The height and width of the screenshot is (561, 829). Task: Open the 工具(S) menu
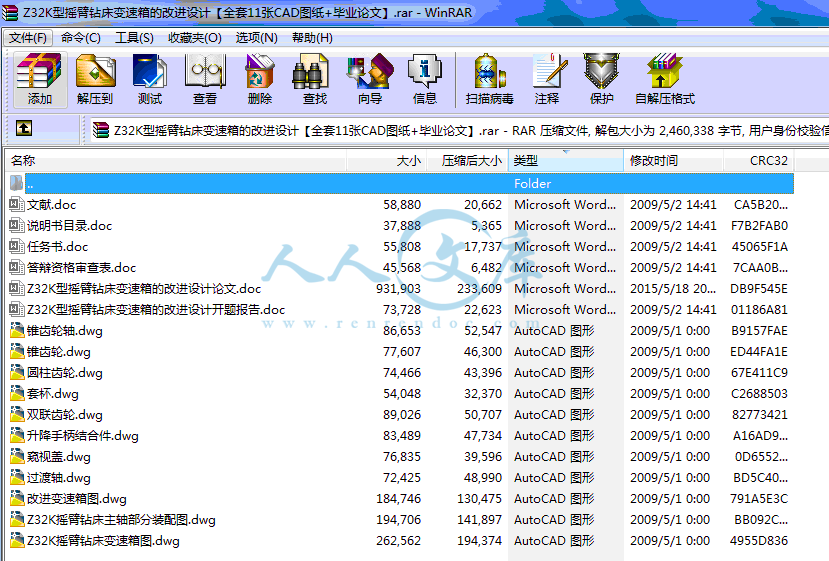click(134, 38)
